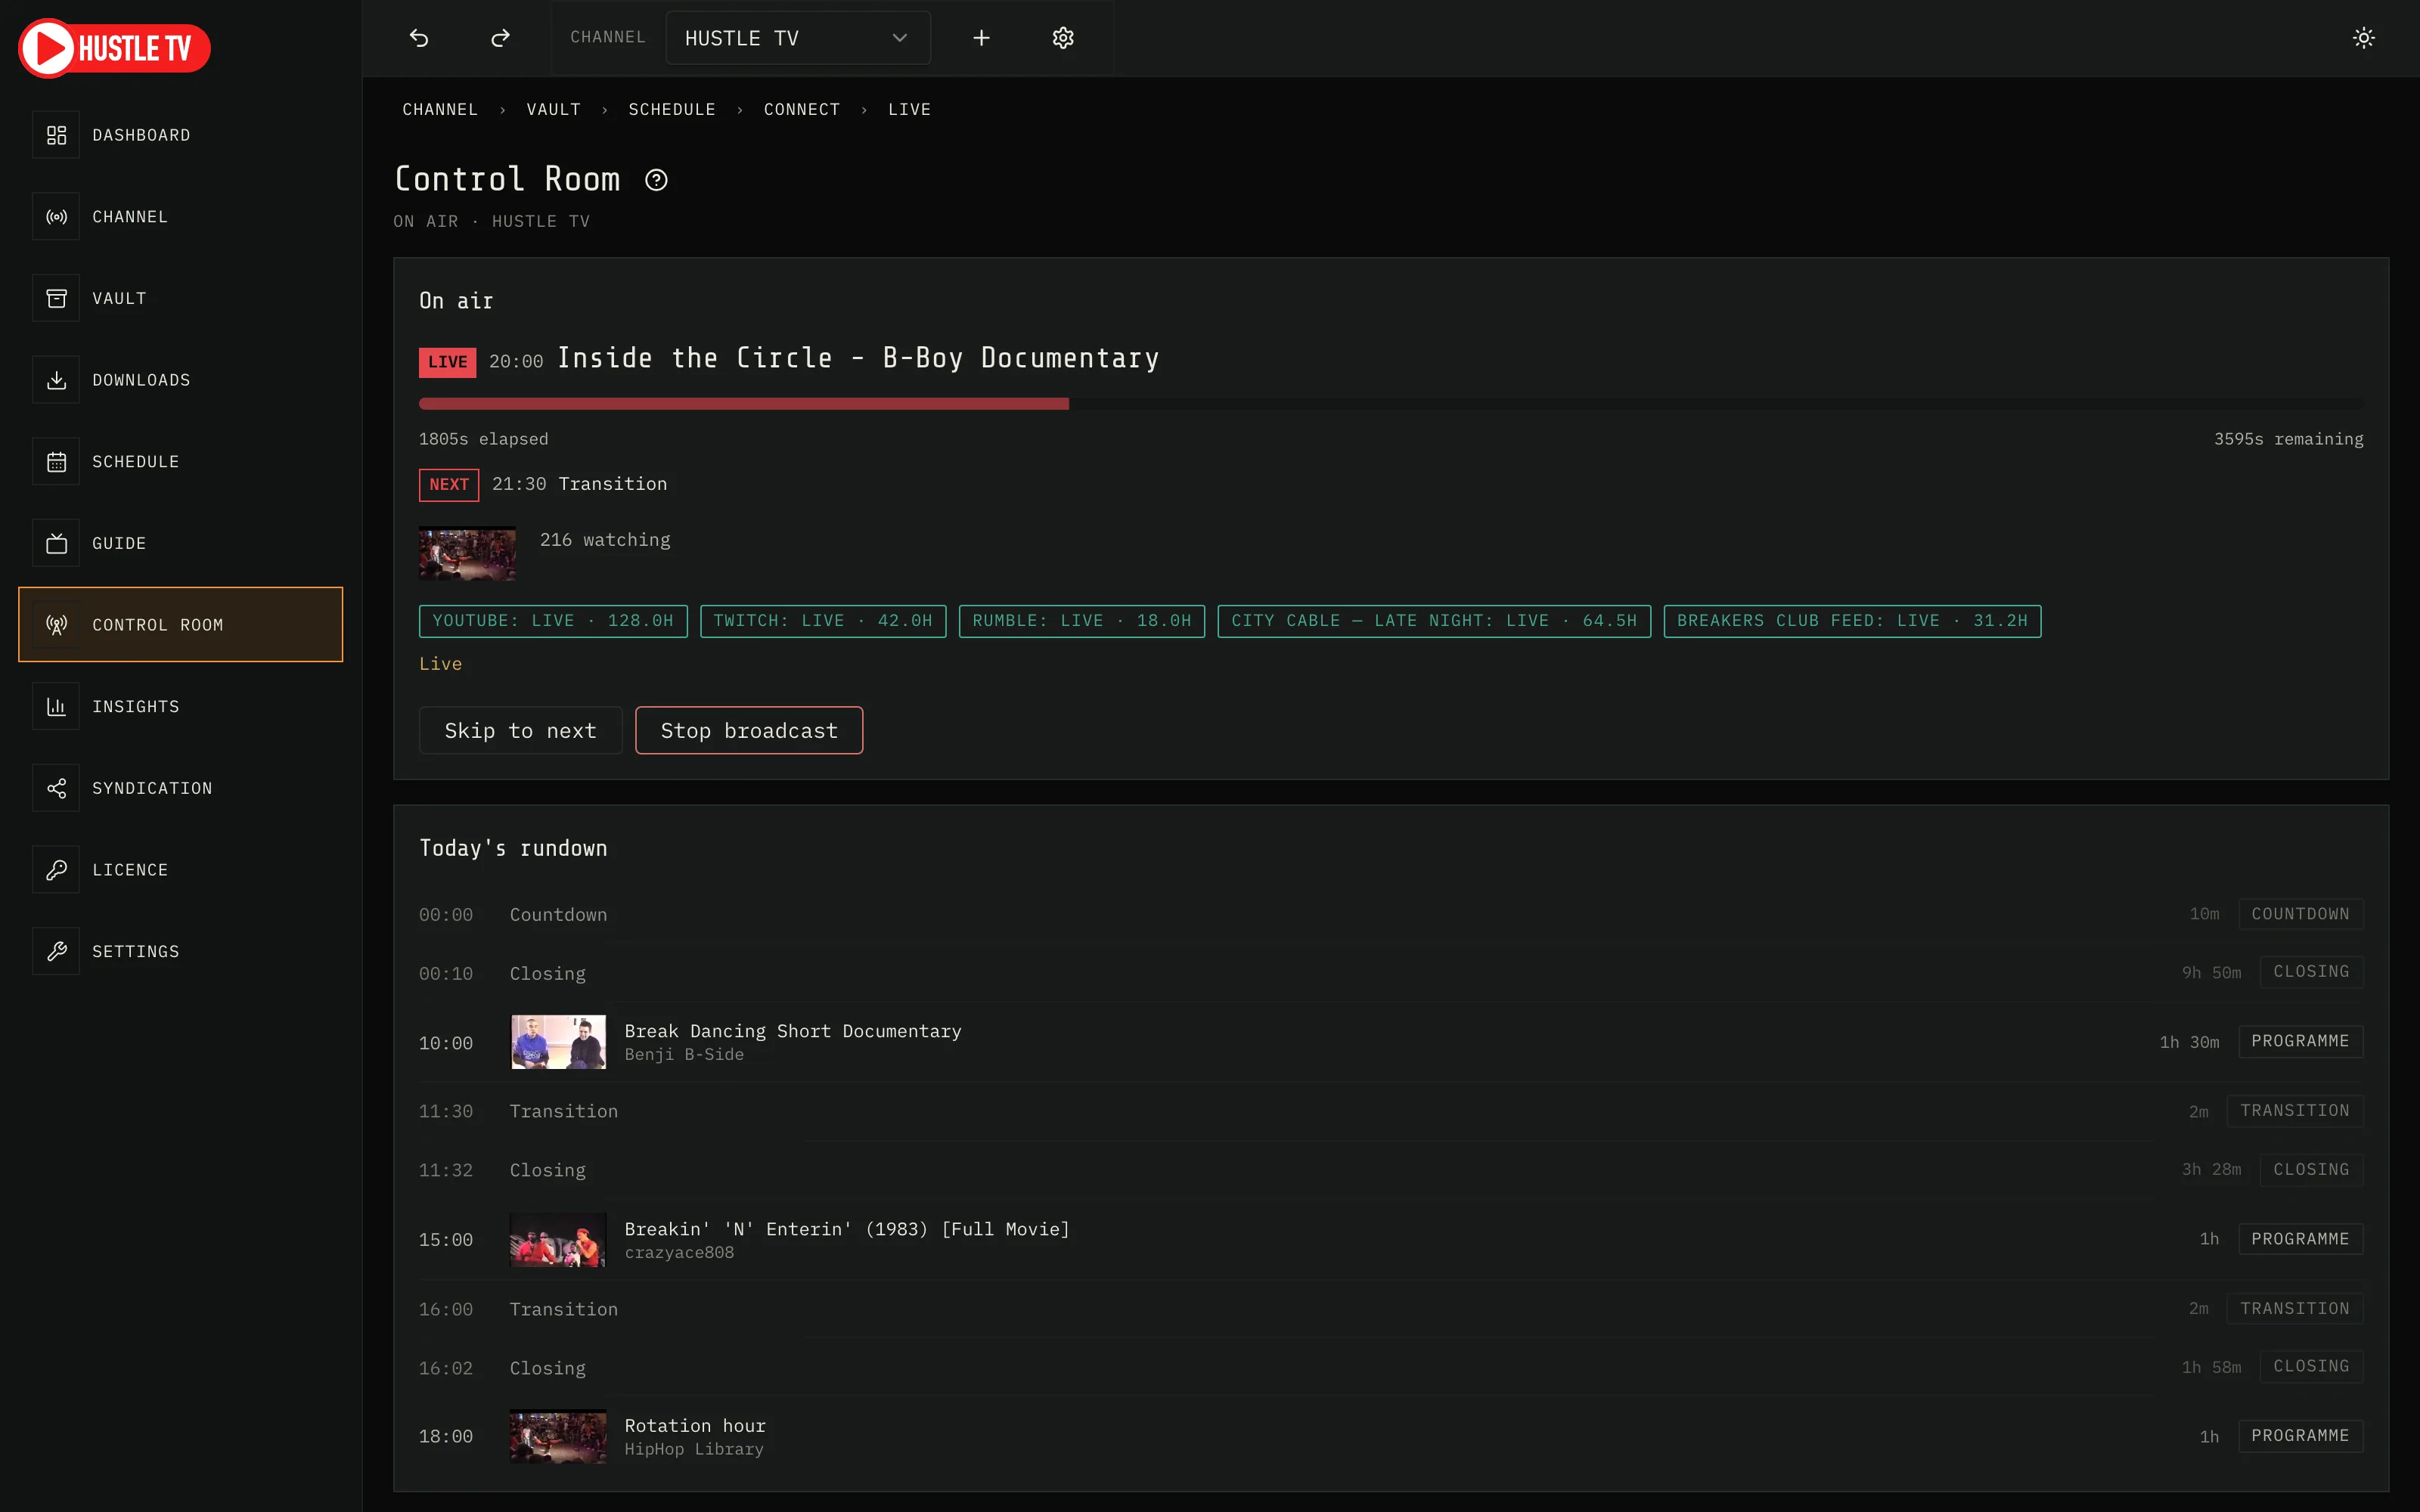Click CHANNEL in the breadcrumb steps
The image size is (2420, 1512).
coord(440,110)
